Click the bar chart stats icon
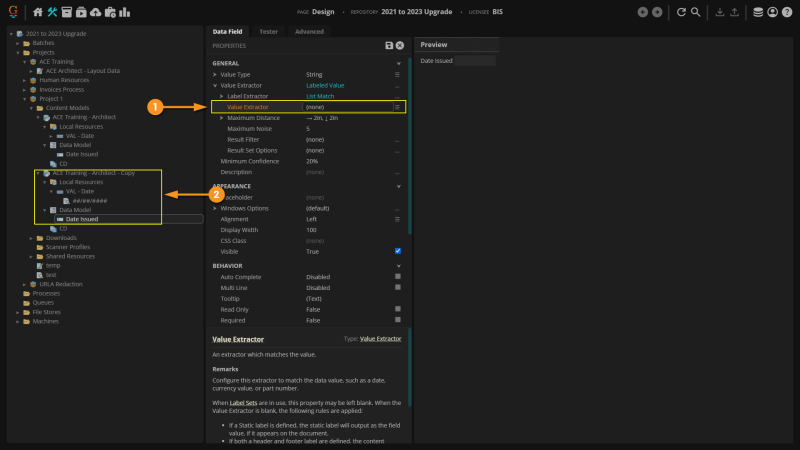The width and height of the screenshot is (800, 450). pos(124,12)
